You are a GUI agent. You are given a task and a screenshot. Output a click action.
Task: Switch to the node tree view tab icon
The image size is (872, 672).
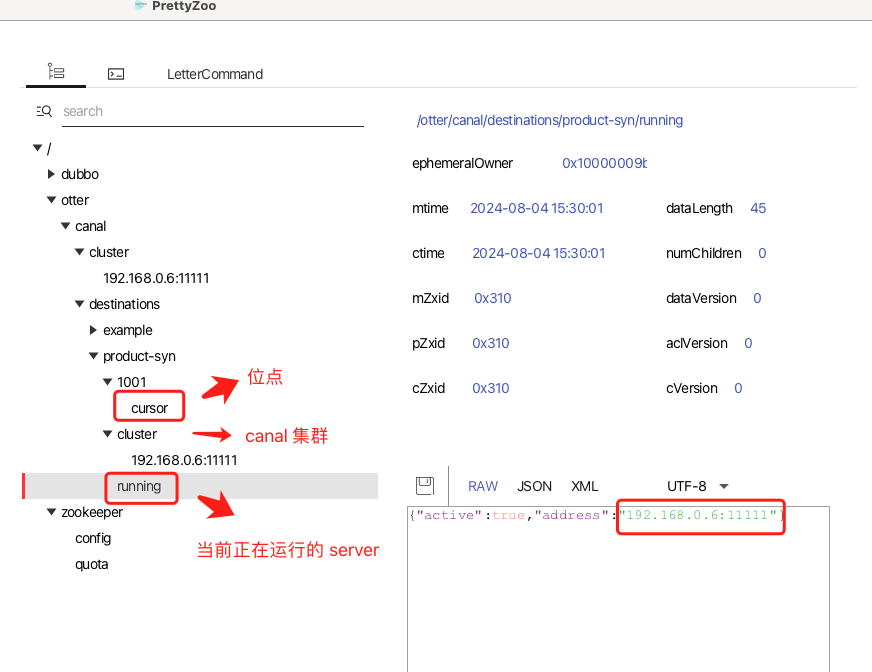click(56, 73)
